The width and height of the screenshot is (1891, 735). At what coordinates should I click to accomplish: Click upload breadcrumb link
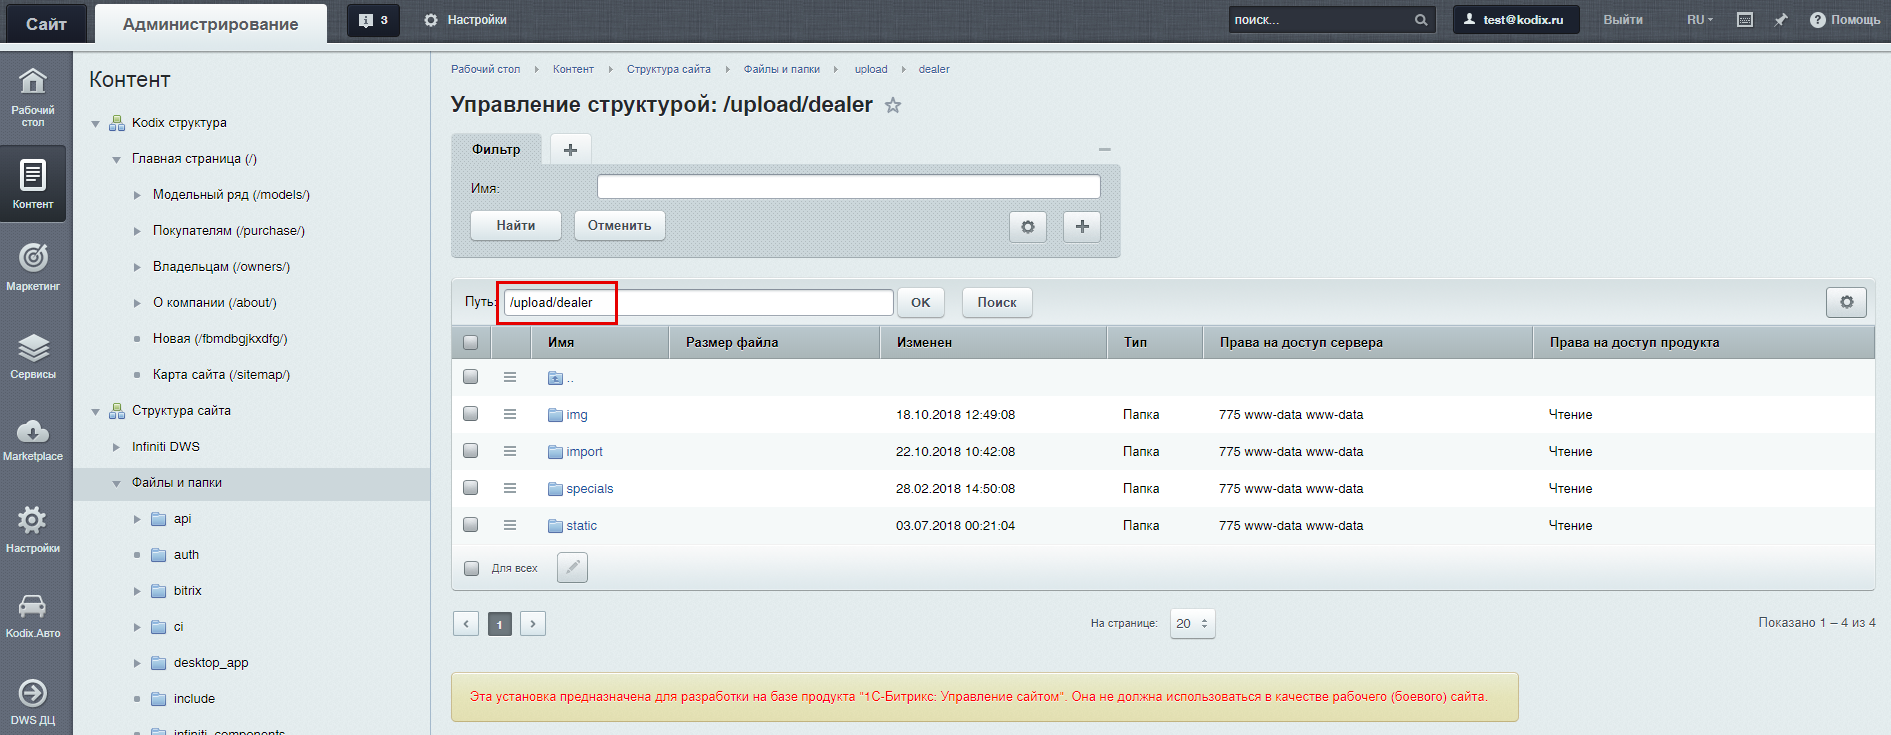(x=871, y=69)
